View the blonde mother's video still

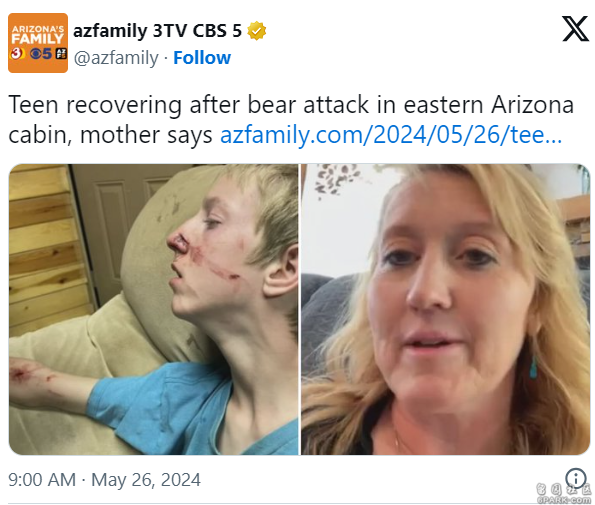tap(446, 309)
